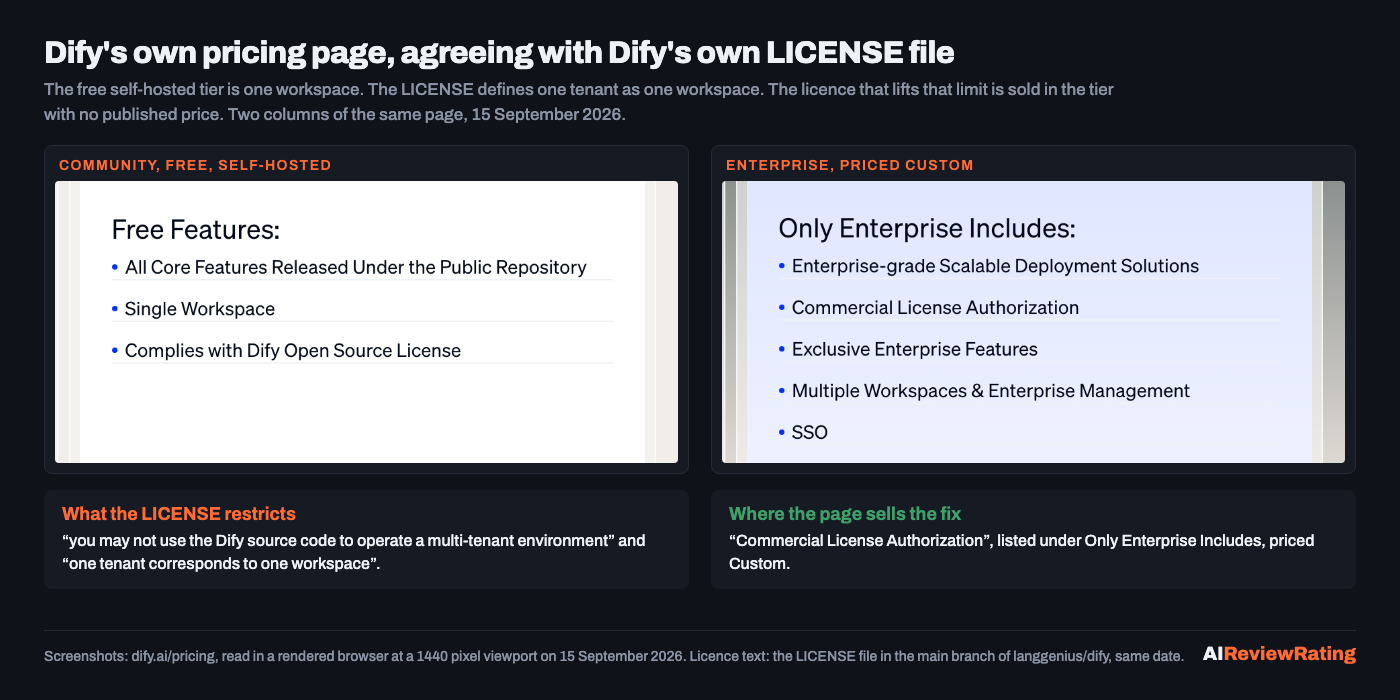Viewport: 1400px width, 700px height.
Task: Click the 'Free Features:' heading
Action: 195,230
